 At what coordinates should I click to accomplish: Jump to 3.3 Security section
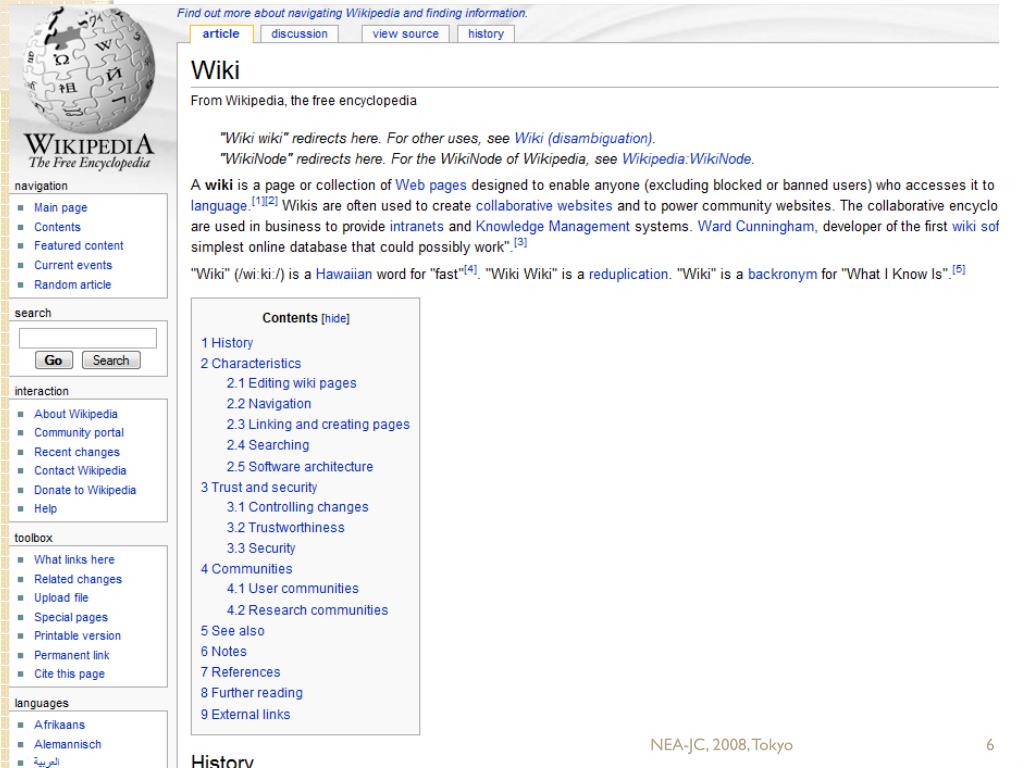coord(261,549)
